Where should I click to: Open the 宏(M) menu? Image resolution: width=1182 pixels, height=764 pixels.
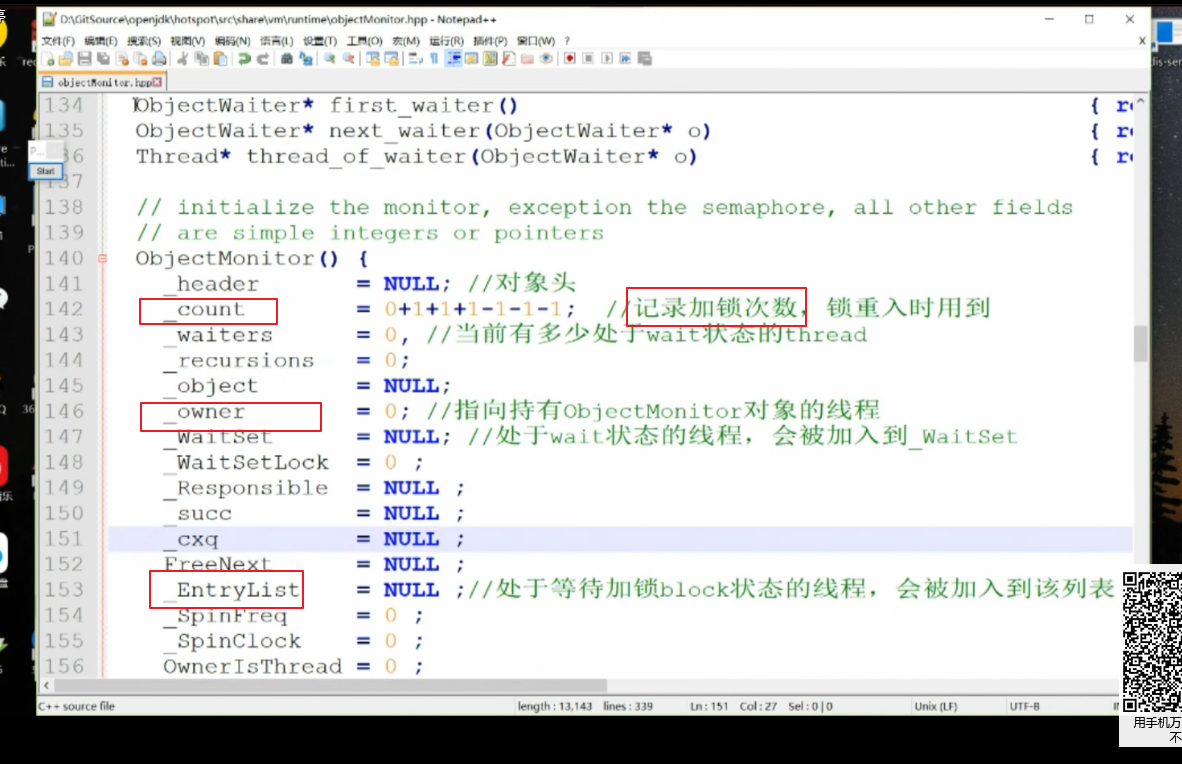coord(406,41)
